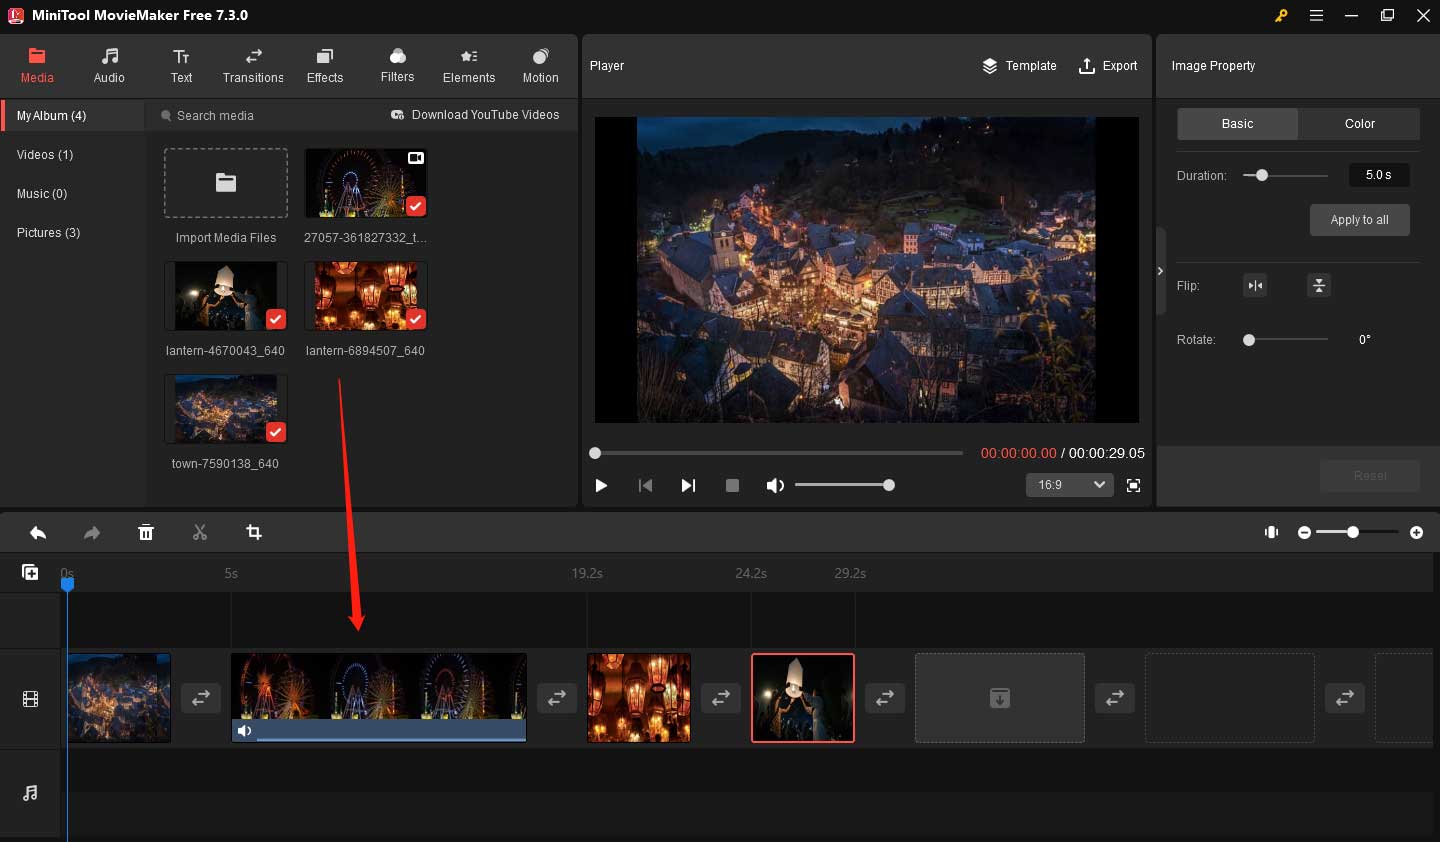The image size is (1440, 842).
Task: Open the Transitions tab
Action: (x=253, y=66)
